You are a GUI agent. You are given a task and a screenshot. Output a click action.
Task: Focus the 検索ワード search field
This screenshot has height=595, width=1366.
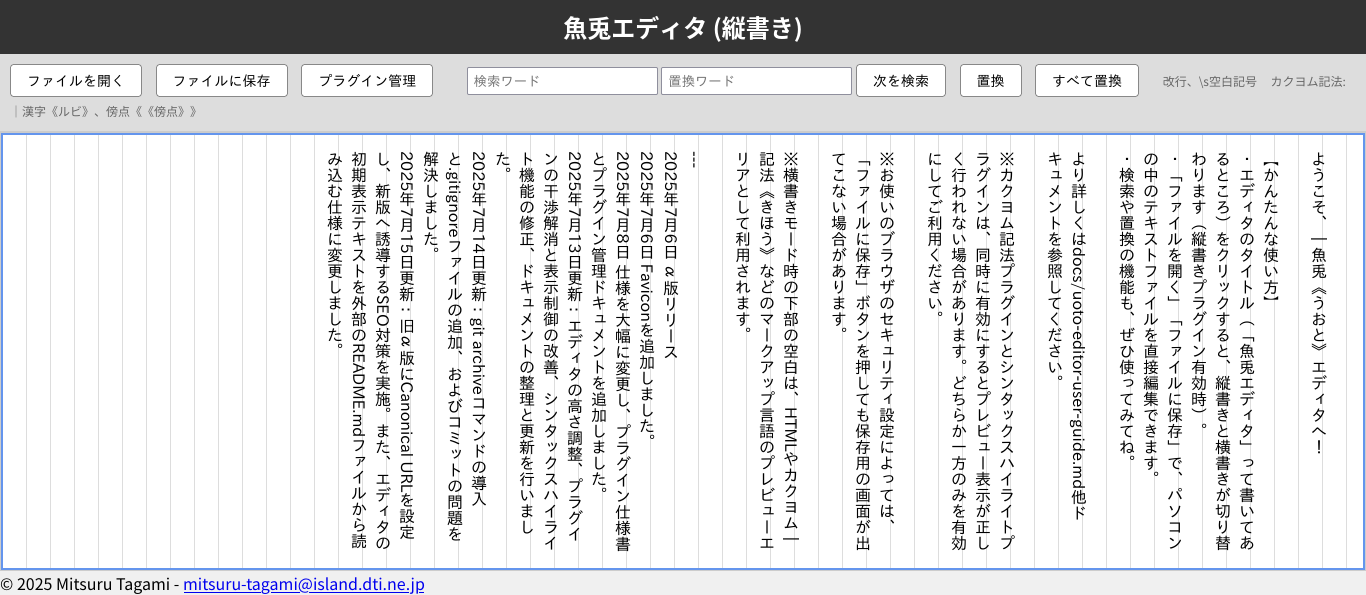pyautogui.click(x=562, y=81)
